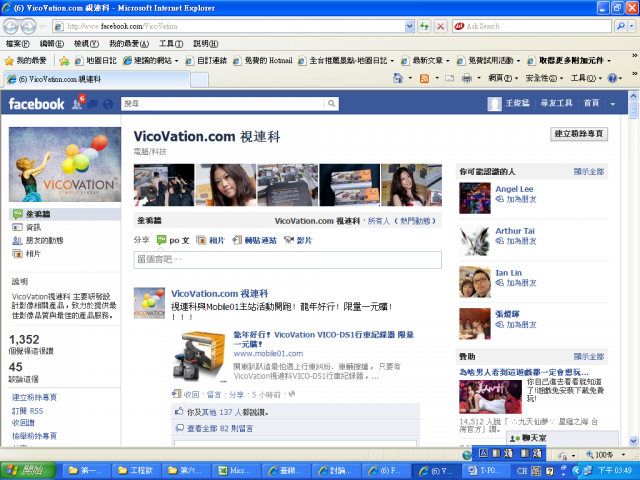The image size is (640, 480).
Task: Select the VicoVation.com browser tab
Action: coord(97,79)
